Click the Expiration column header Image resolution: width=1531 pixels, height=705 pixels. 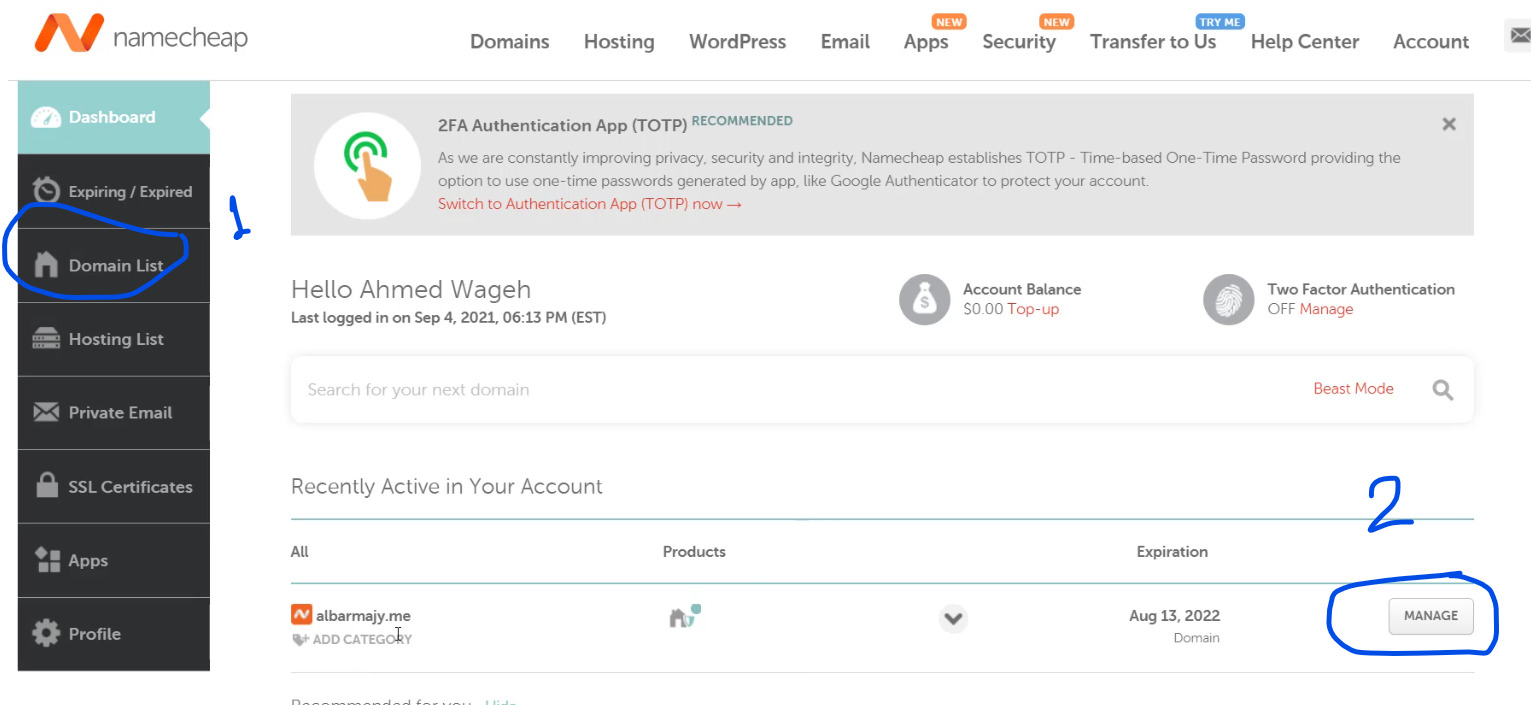point(1172,552)
